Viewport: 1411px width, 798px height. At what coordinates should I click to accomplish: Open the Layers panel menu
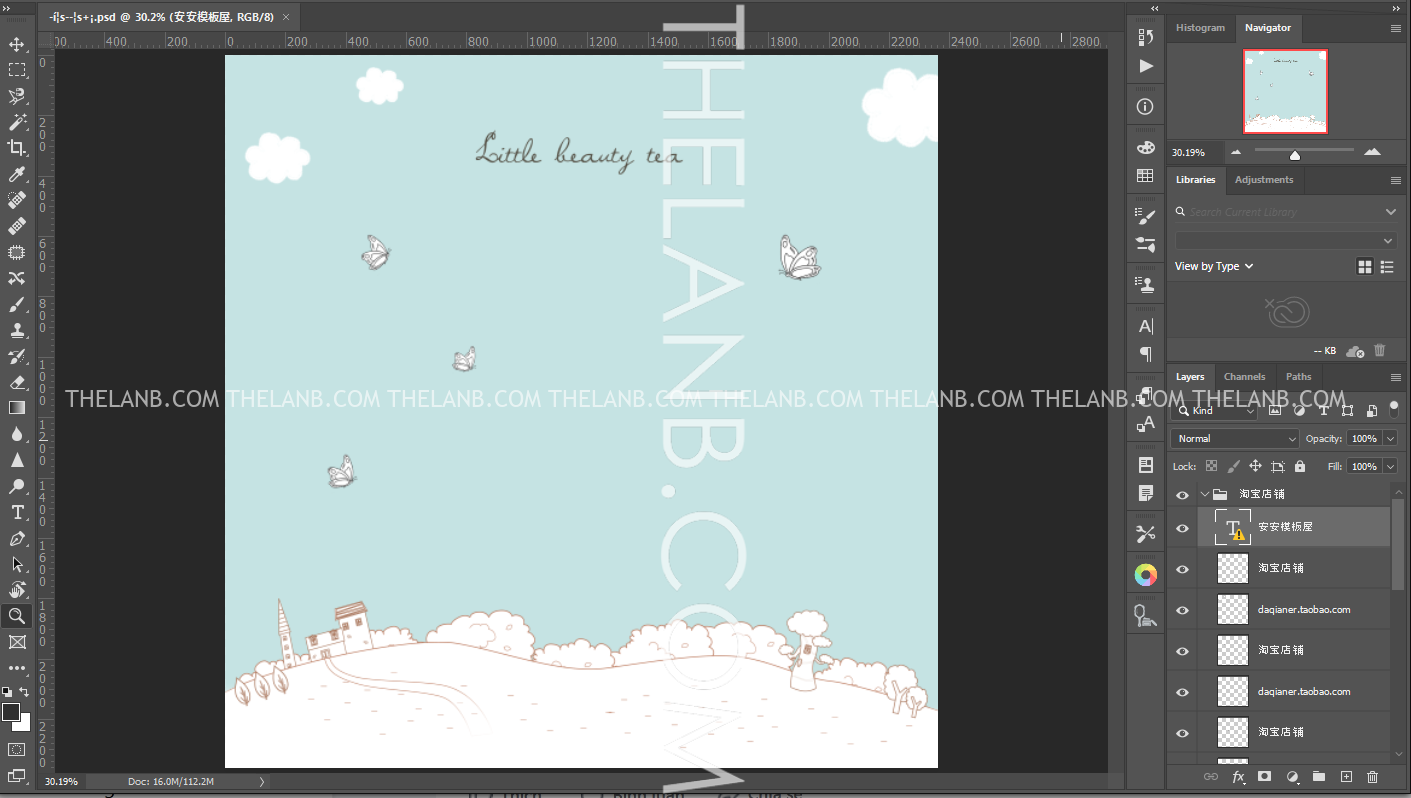[x=1396, y=377]
